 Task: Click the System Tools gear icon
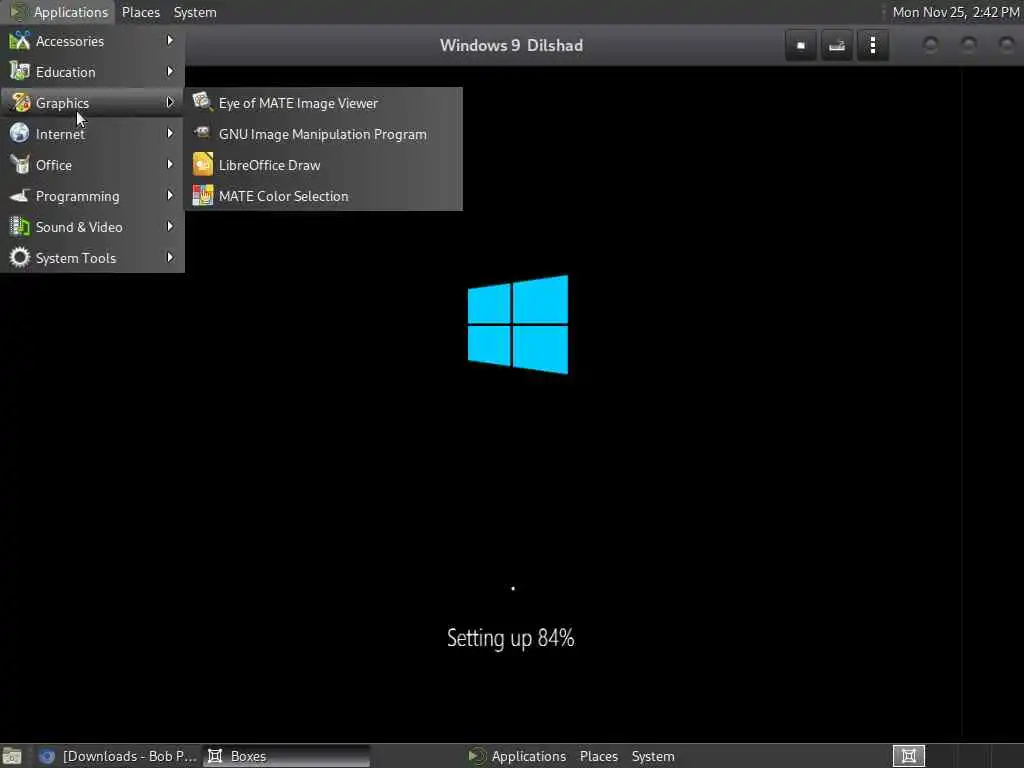coord(20,257)
